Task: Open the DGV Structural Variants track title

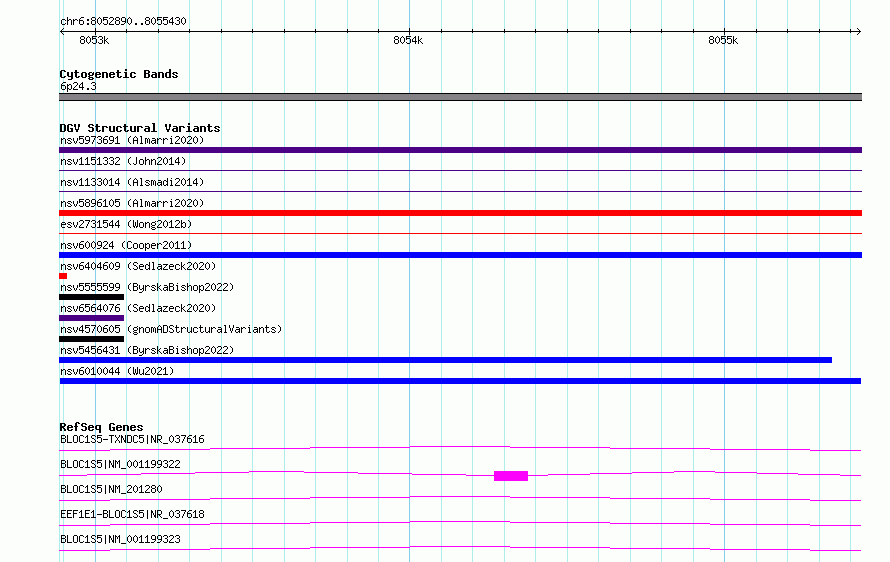Action: pyautogui.click(x=140, y=128)
